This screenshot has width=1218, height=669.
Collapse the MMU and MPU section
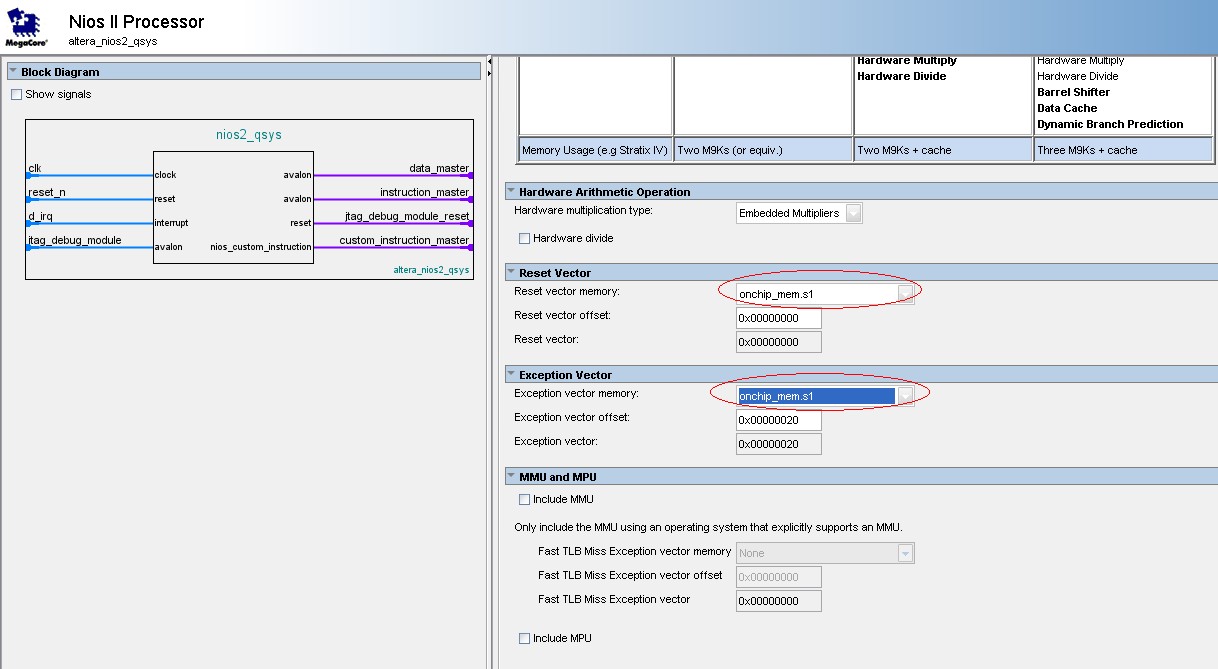coord(511,477)
